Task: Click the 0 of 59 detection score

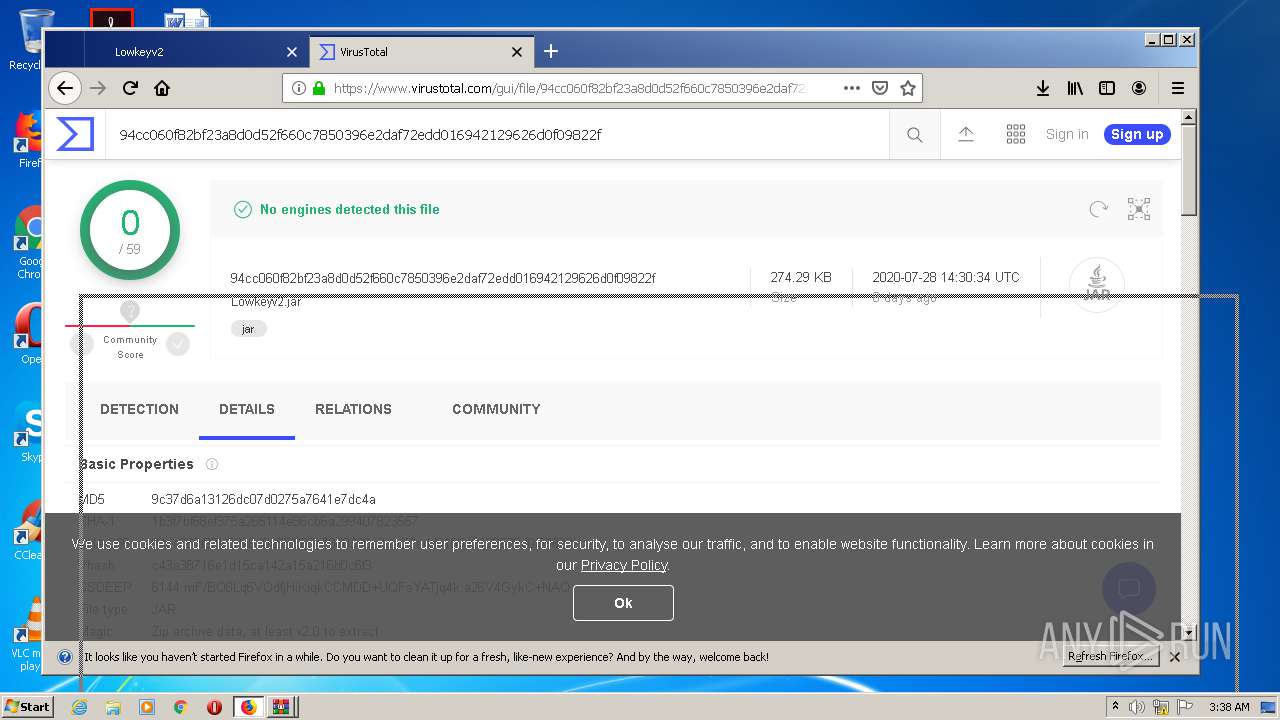Action: [130, 230]
